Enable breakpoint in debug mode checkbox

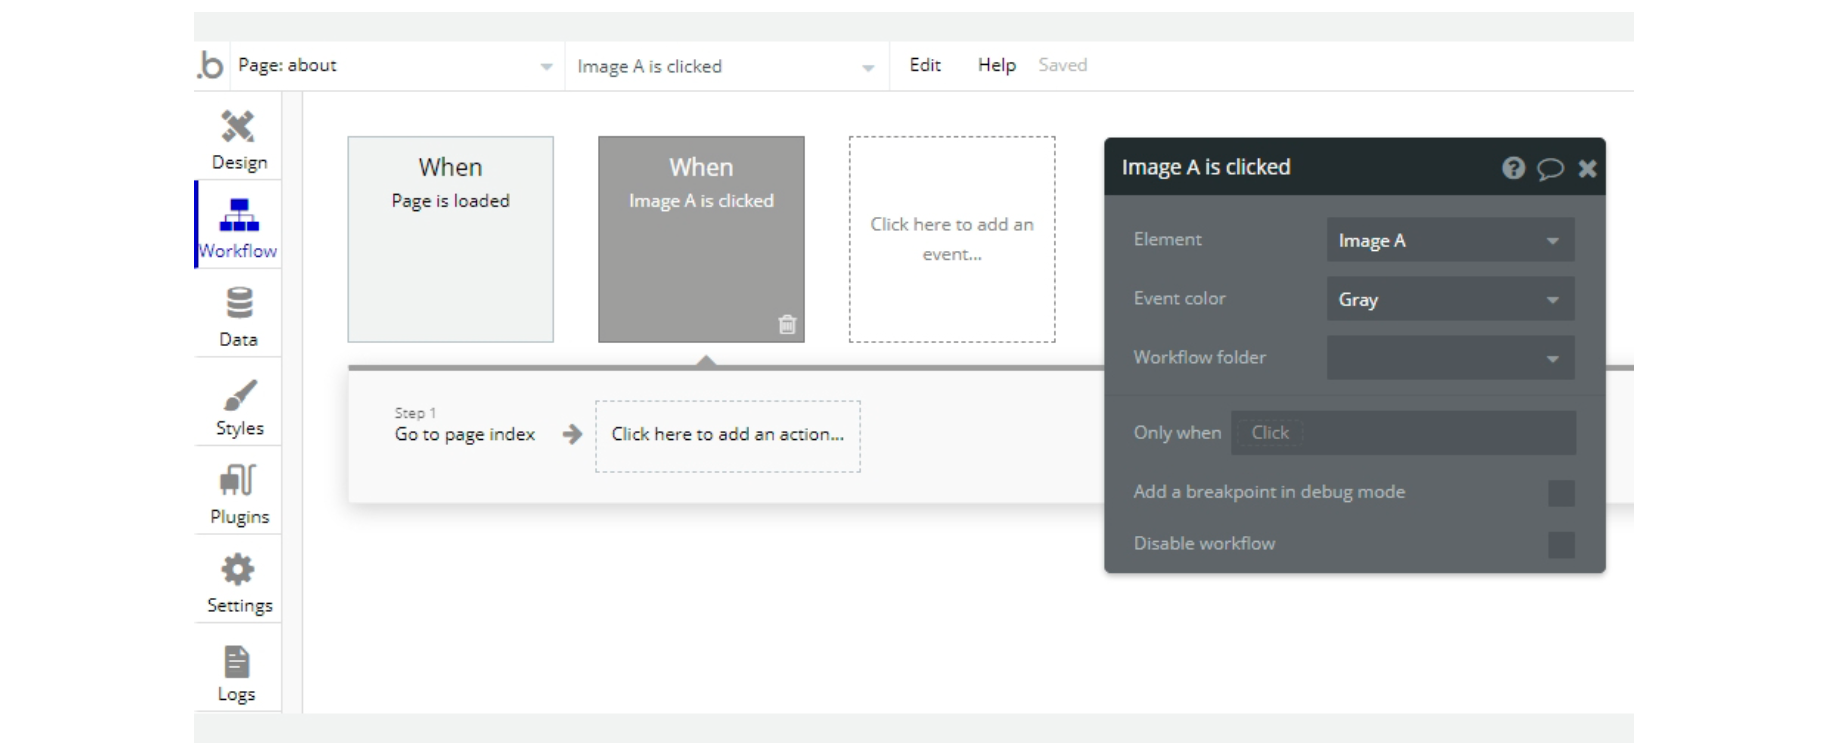pyautogui.click(x=1560, y=493)
